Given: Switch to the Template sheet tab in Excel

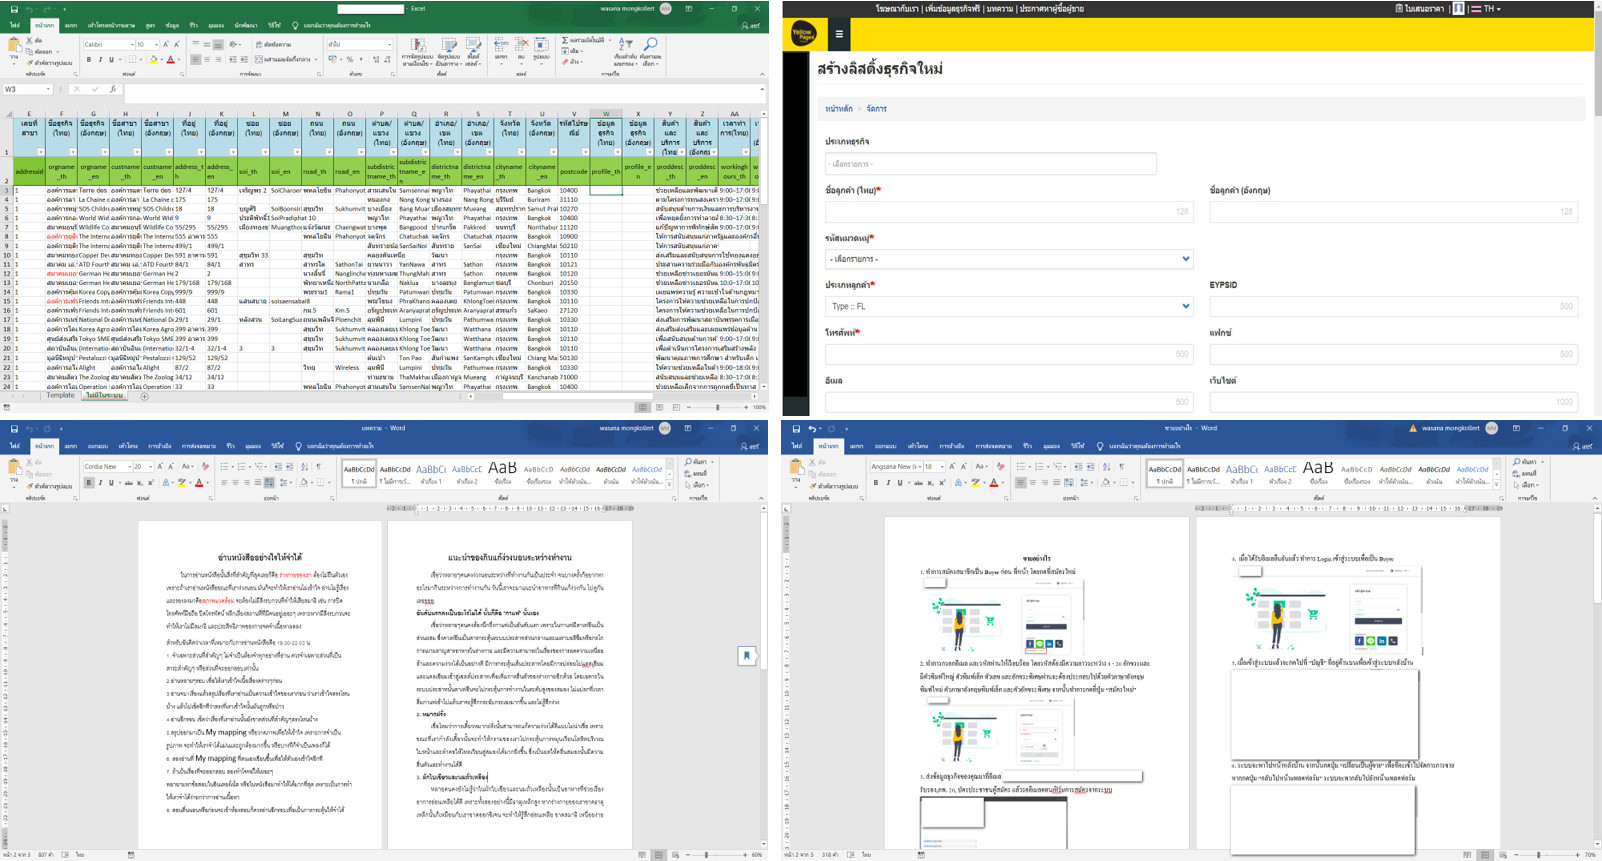Looking at the screenshot, I should [x=60, y=396].
